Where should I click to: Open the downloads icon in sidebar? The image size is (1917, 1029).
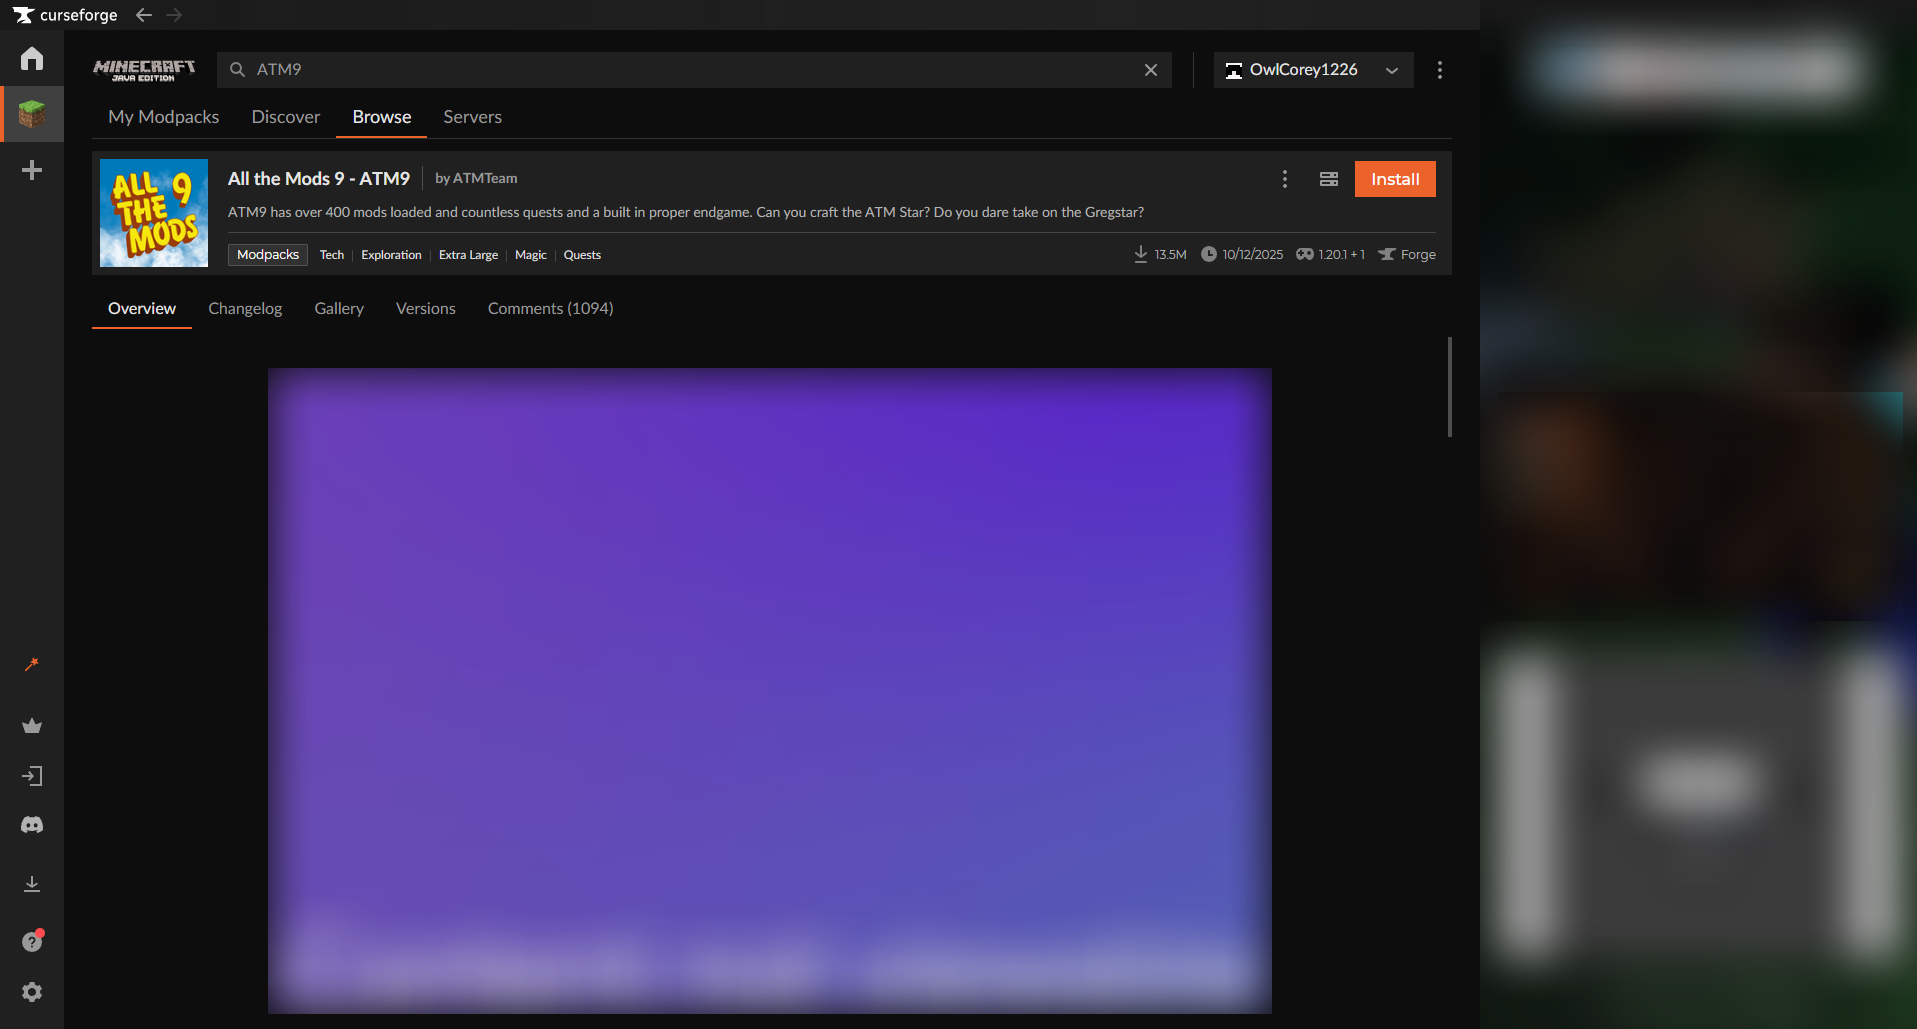pos(32,884)
